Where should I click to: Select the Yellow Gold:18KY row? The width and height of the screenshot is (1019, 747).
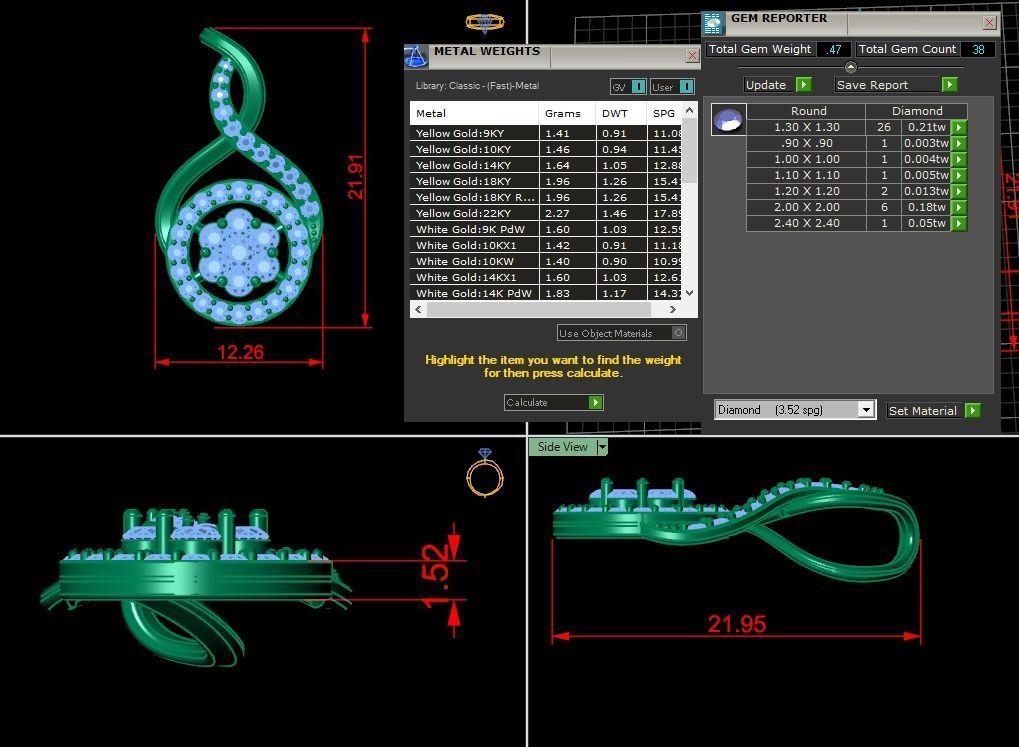pos(546,181)
